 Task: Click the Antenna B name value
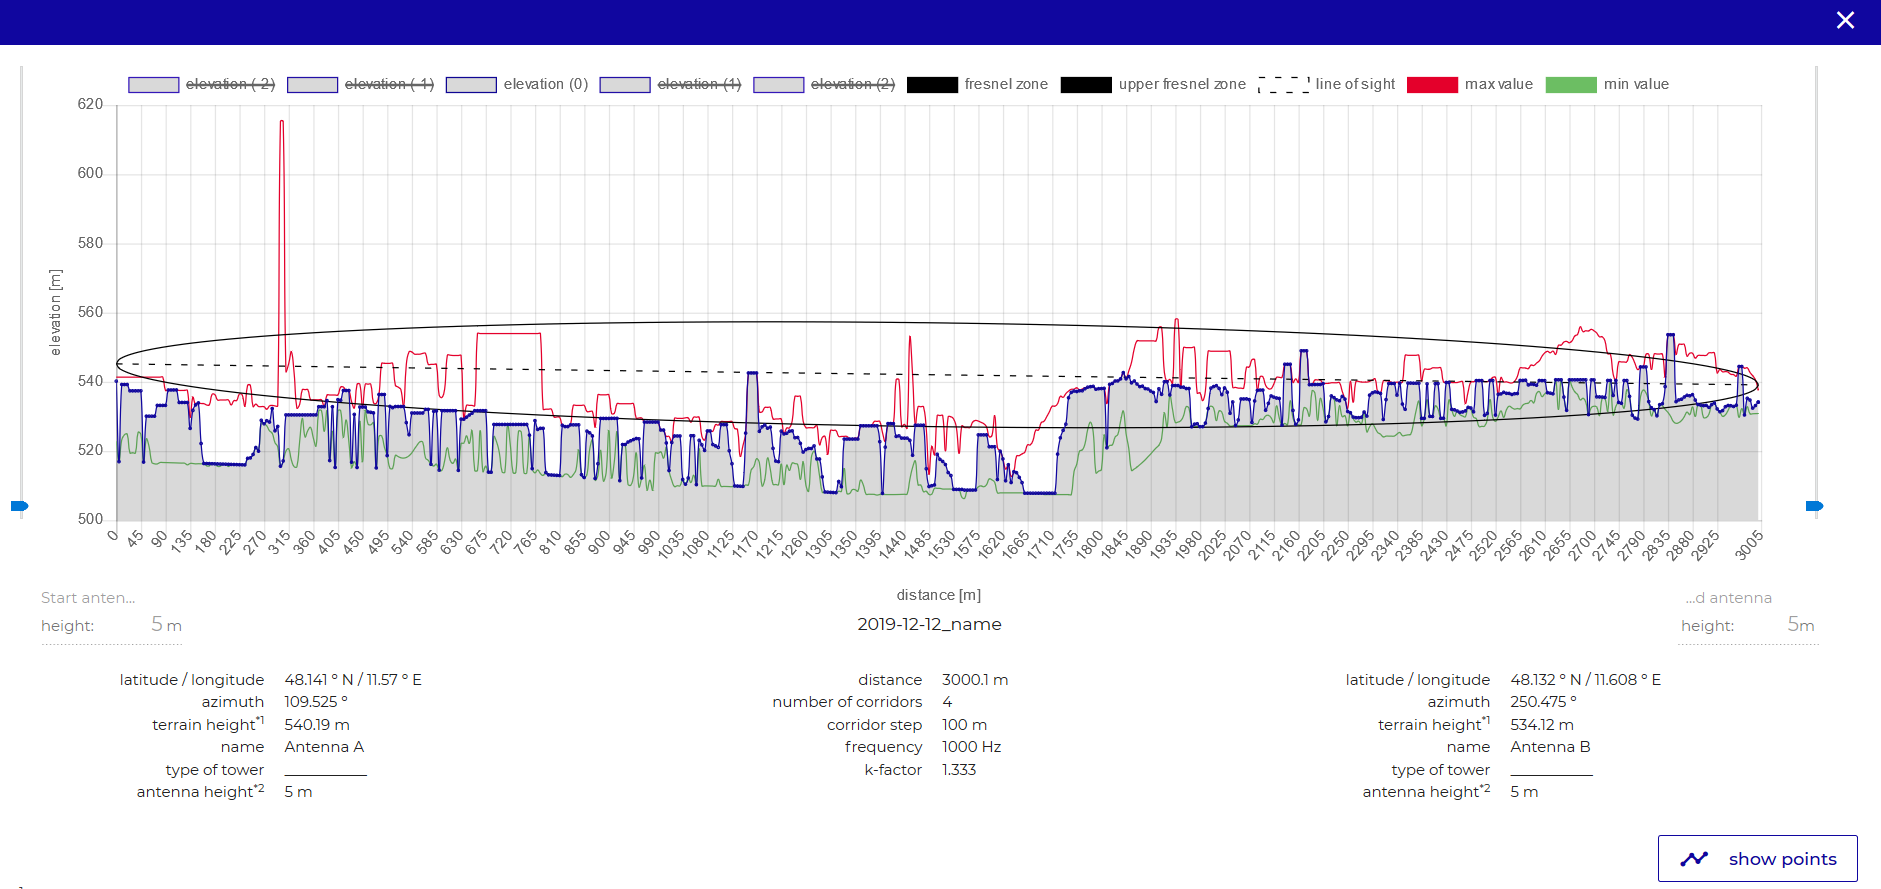tap(1550, 747)
